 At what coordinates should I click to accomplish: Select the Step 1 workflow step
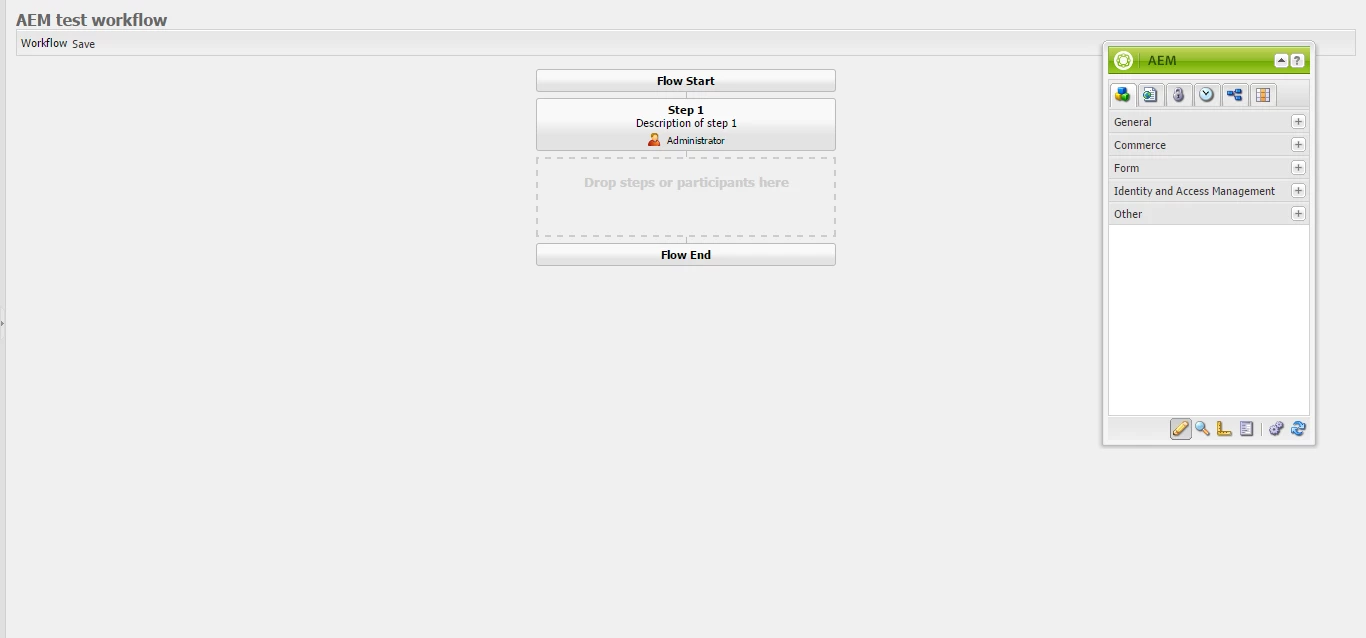(686, 124)
